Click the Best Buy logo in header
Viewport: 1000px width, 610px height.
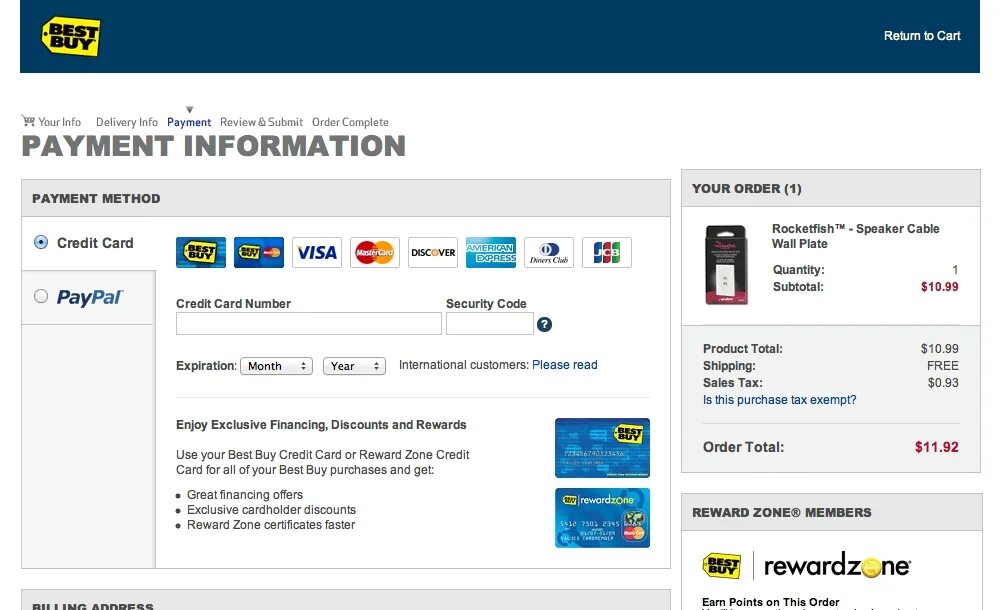click(70, 36)
